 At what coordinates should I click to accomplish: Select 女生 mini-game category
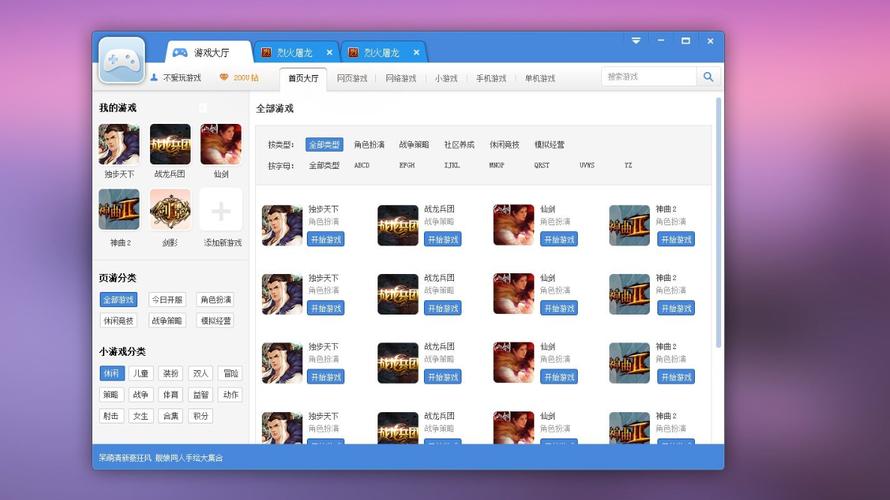(141, 416)
